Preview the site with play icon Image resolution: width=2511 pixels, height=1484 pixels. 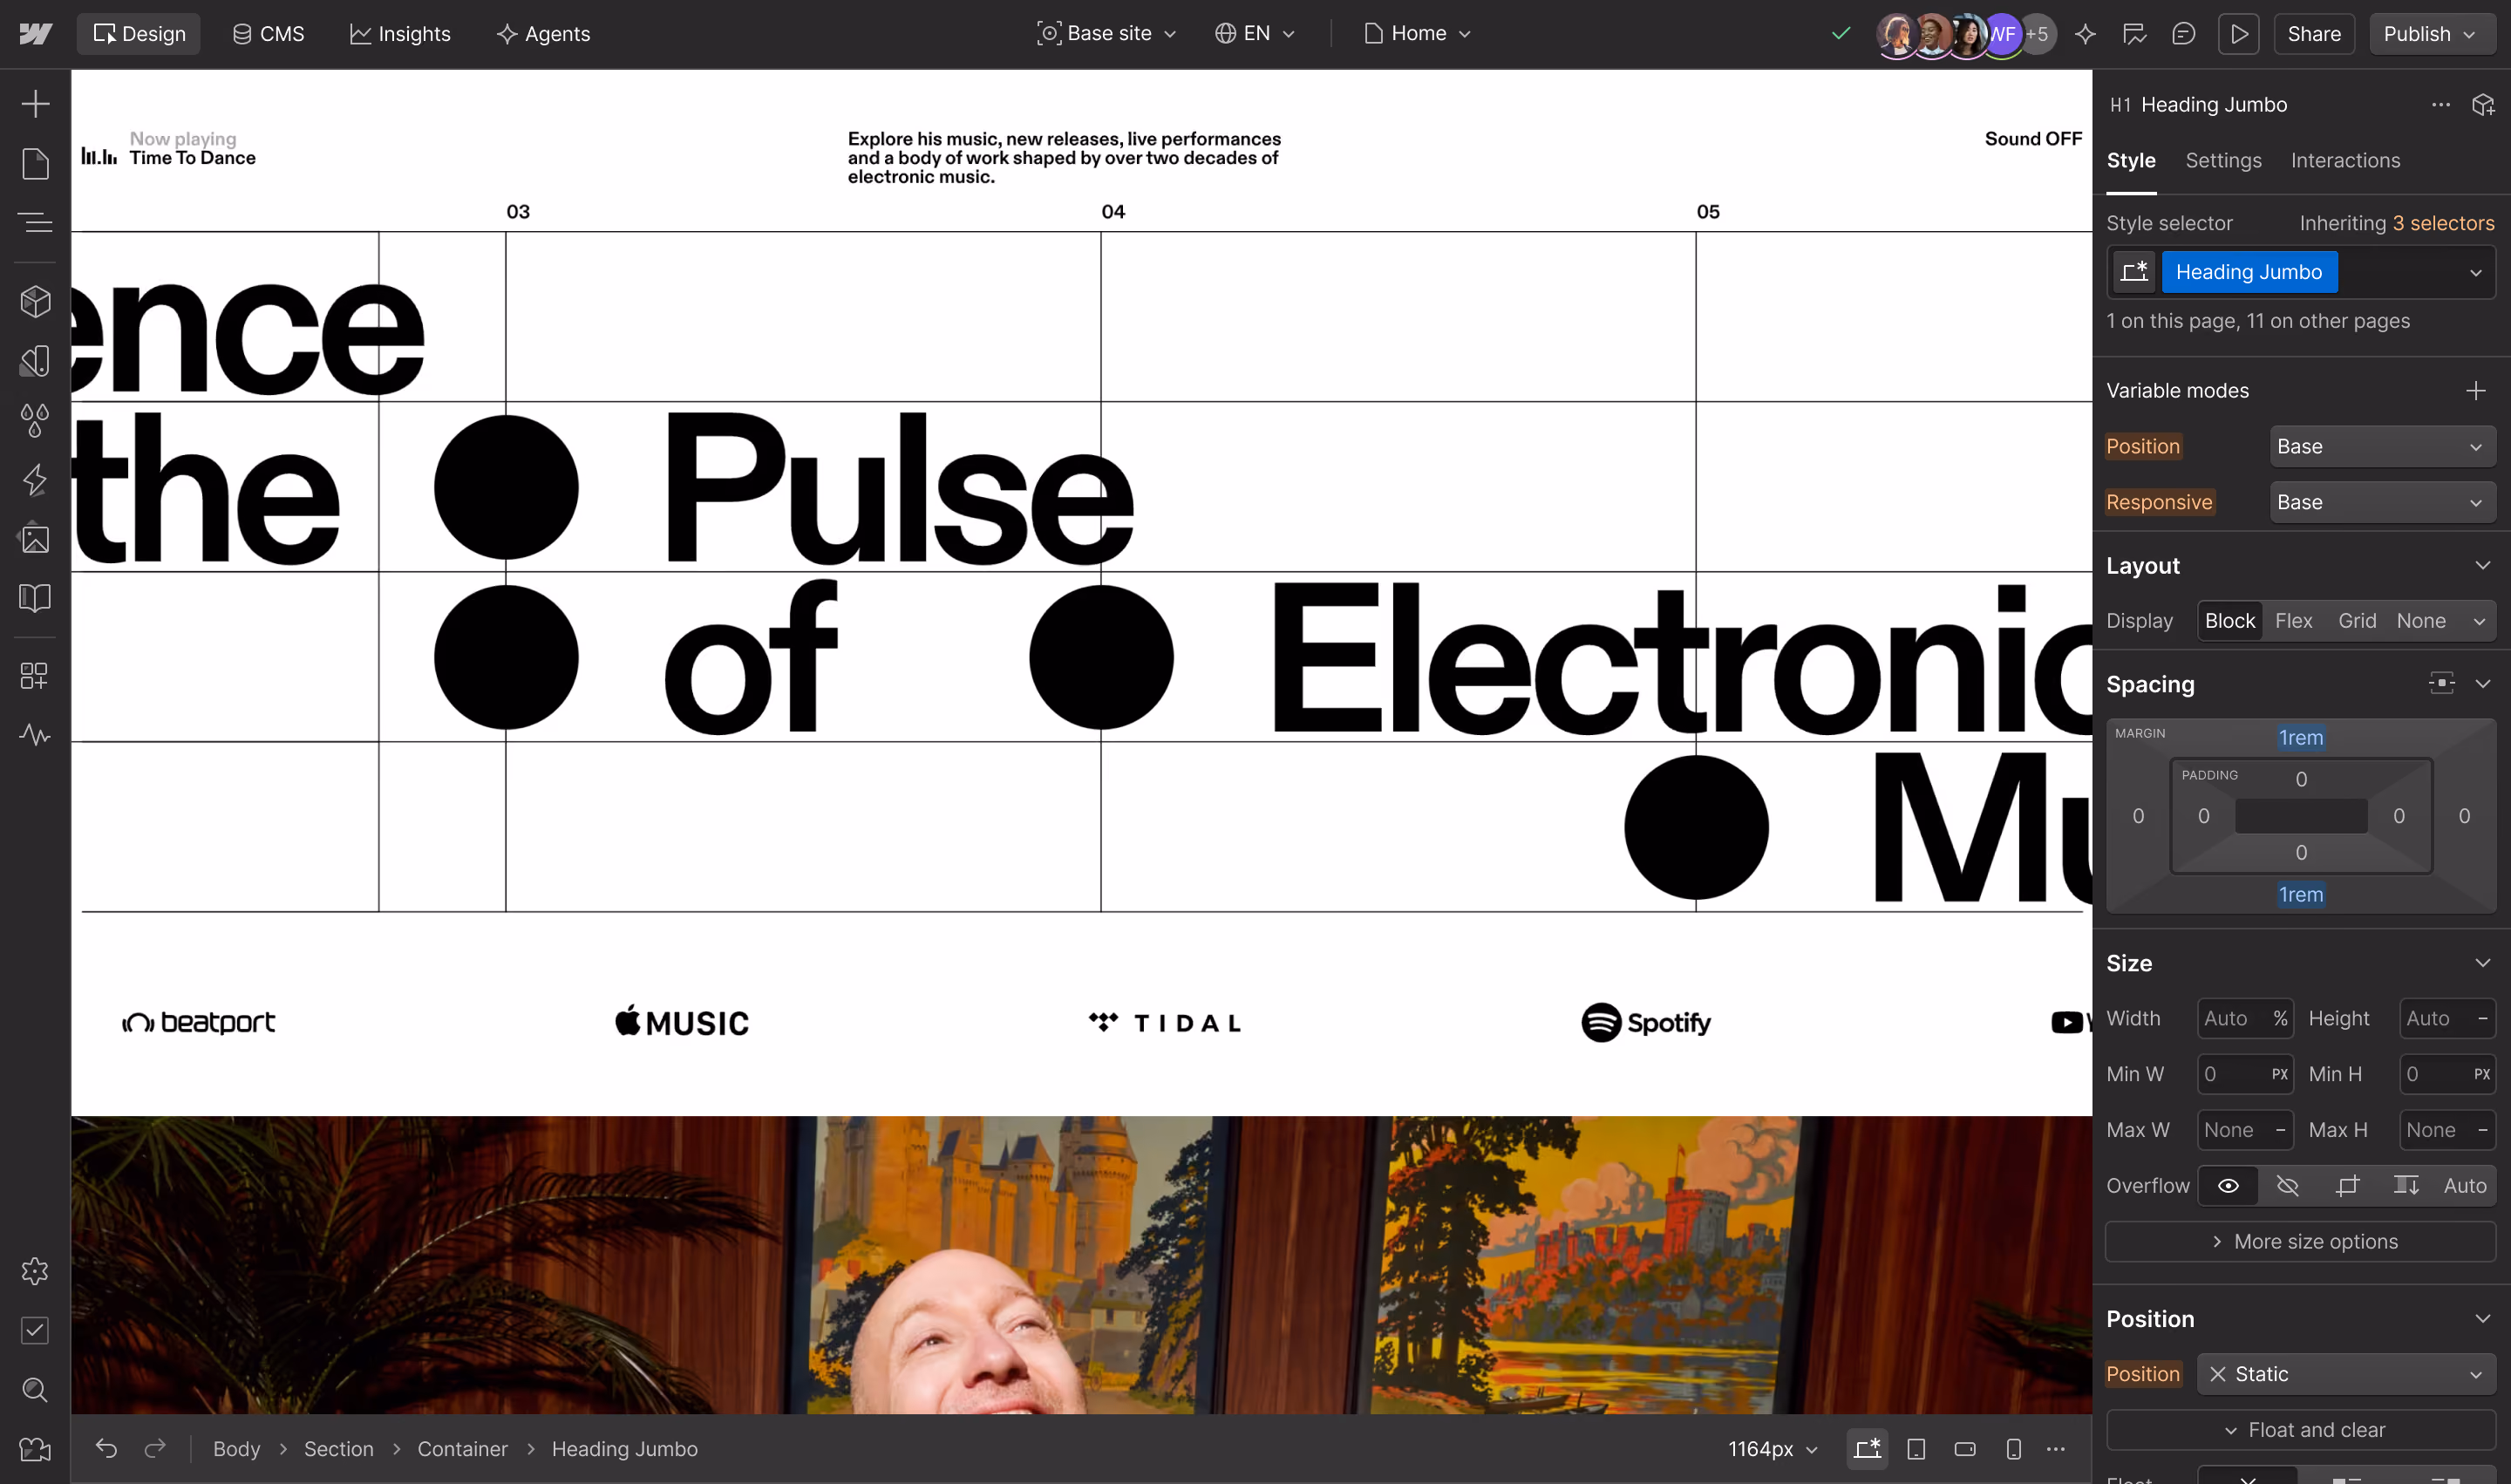coord(2239,34)
